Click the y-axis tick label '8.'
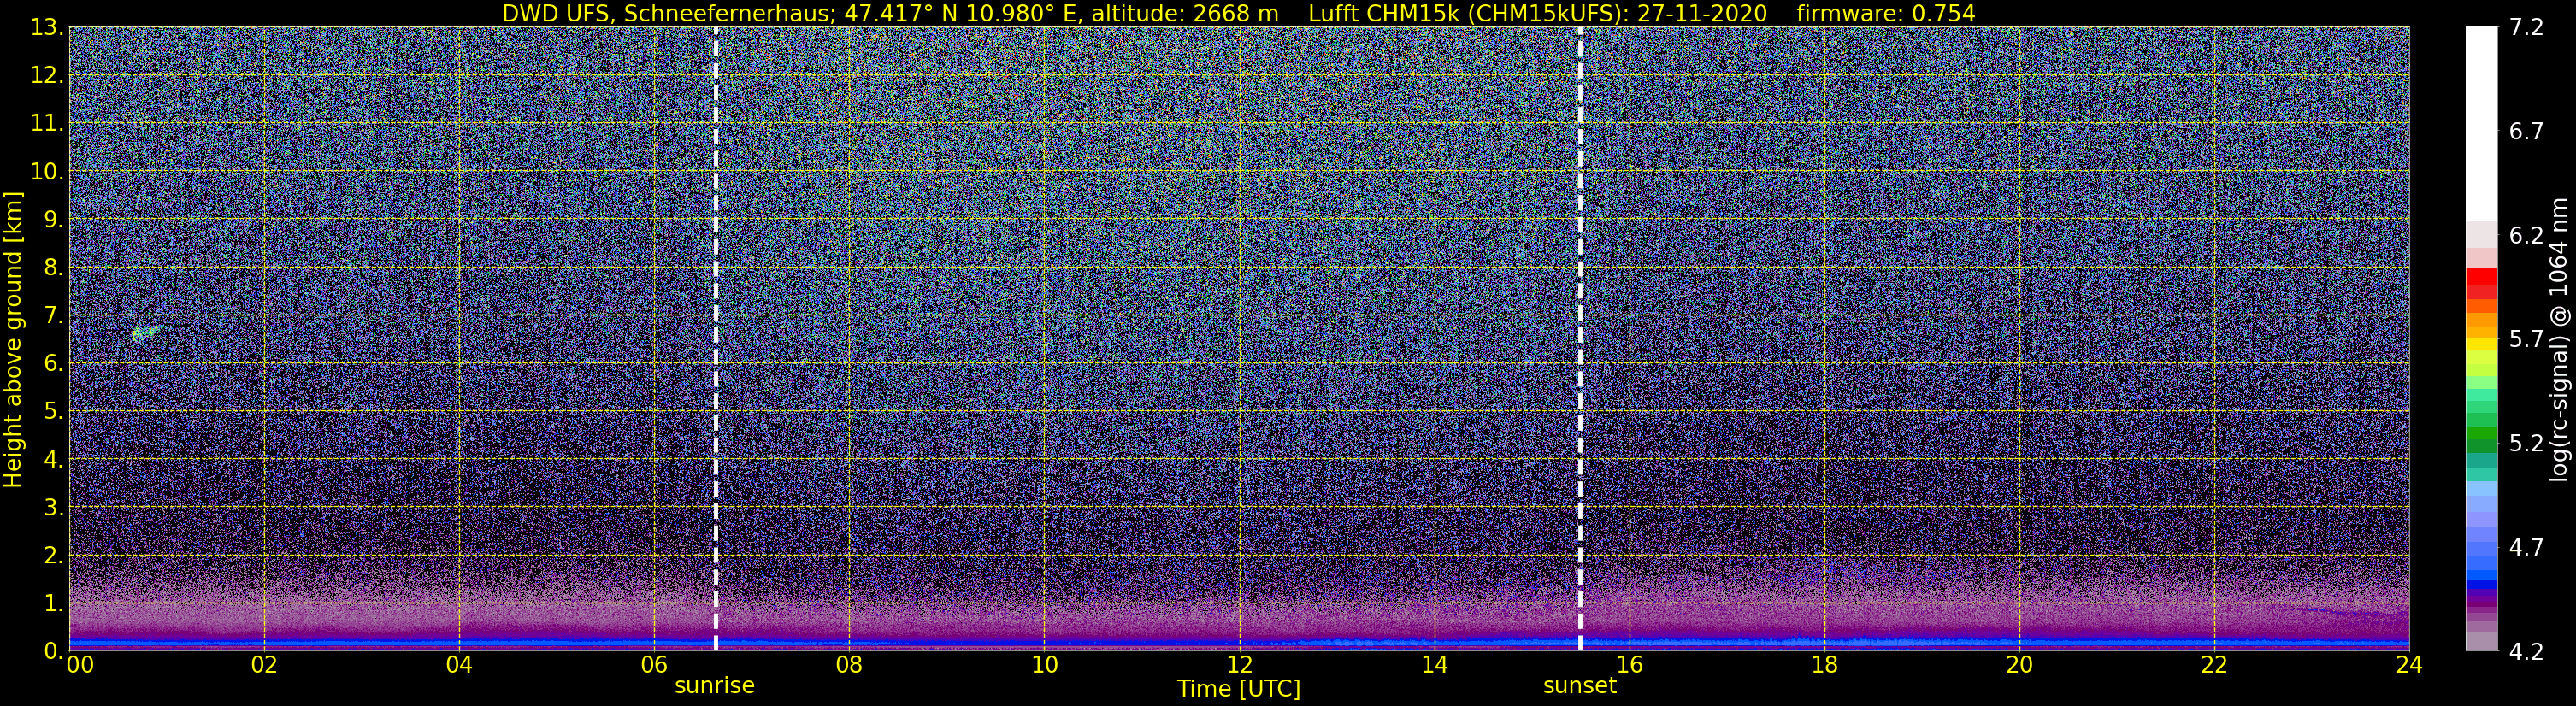The width and height of the screenshot is (2576, 706). 54,268
